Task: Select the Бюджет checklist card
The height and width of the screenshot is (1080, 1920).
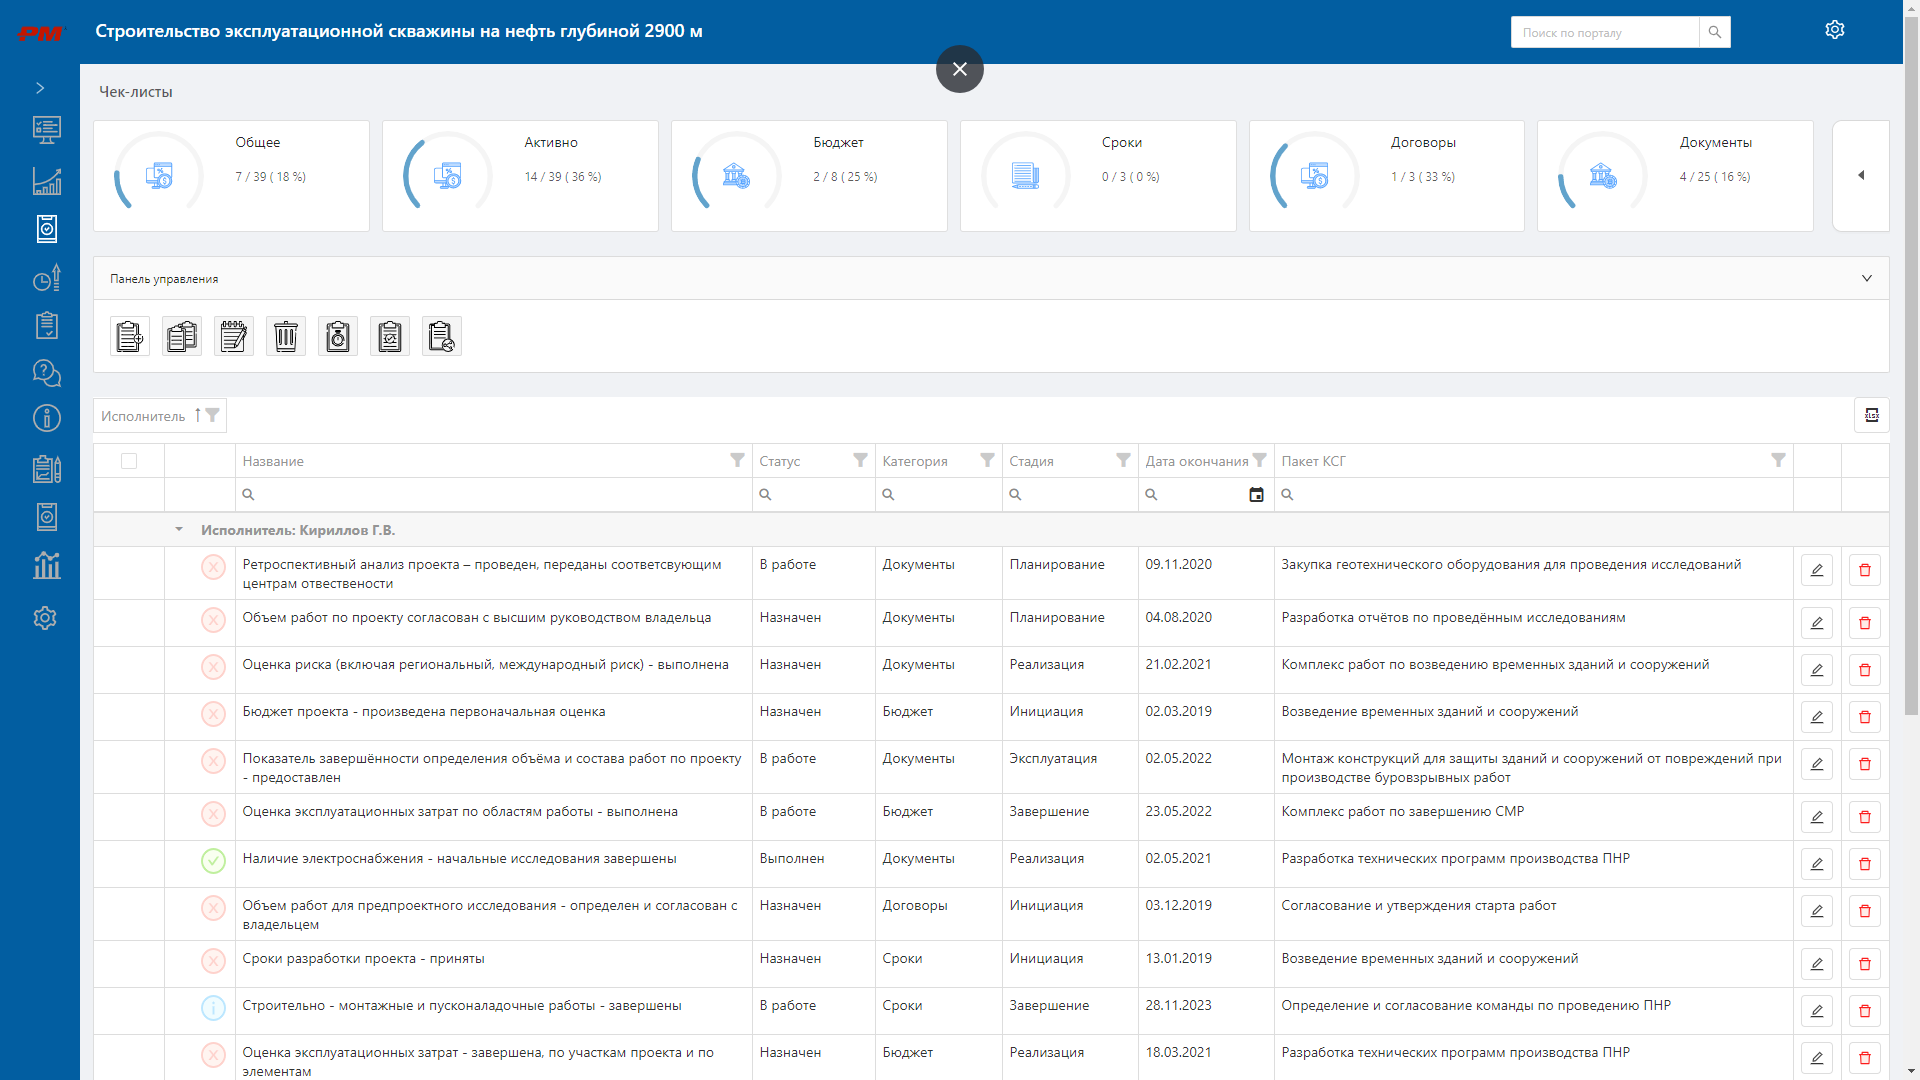Action: [x=809, y=176]
